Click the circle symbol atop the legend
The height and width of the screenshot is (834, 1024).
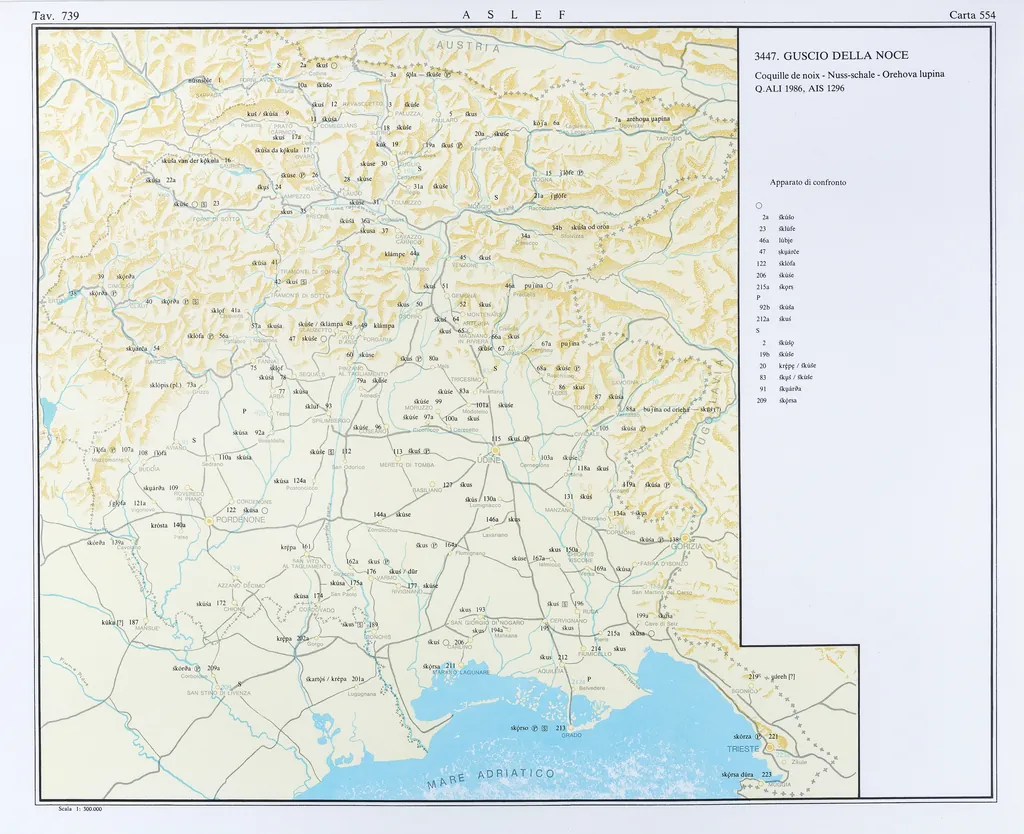coord(760,205)
